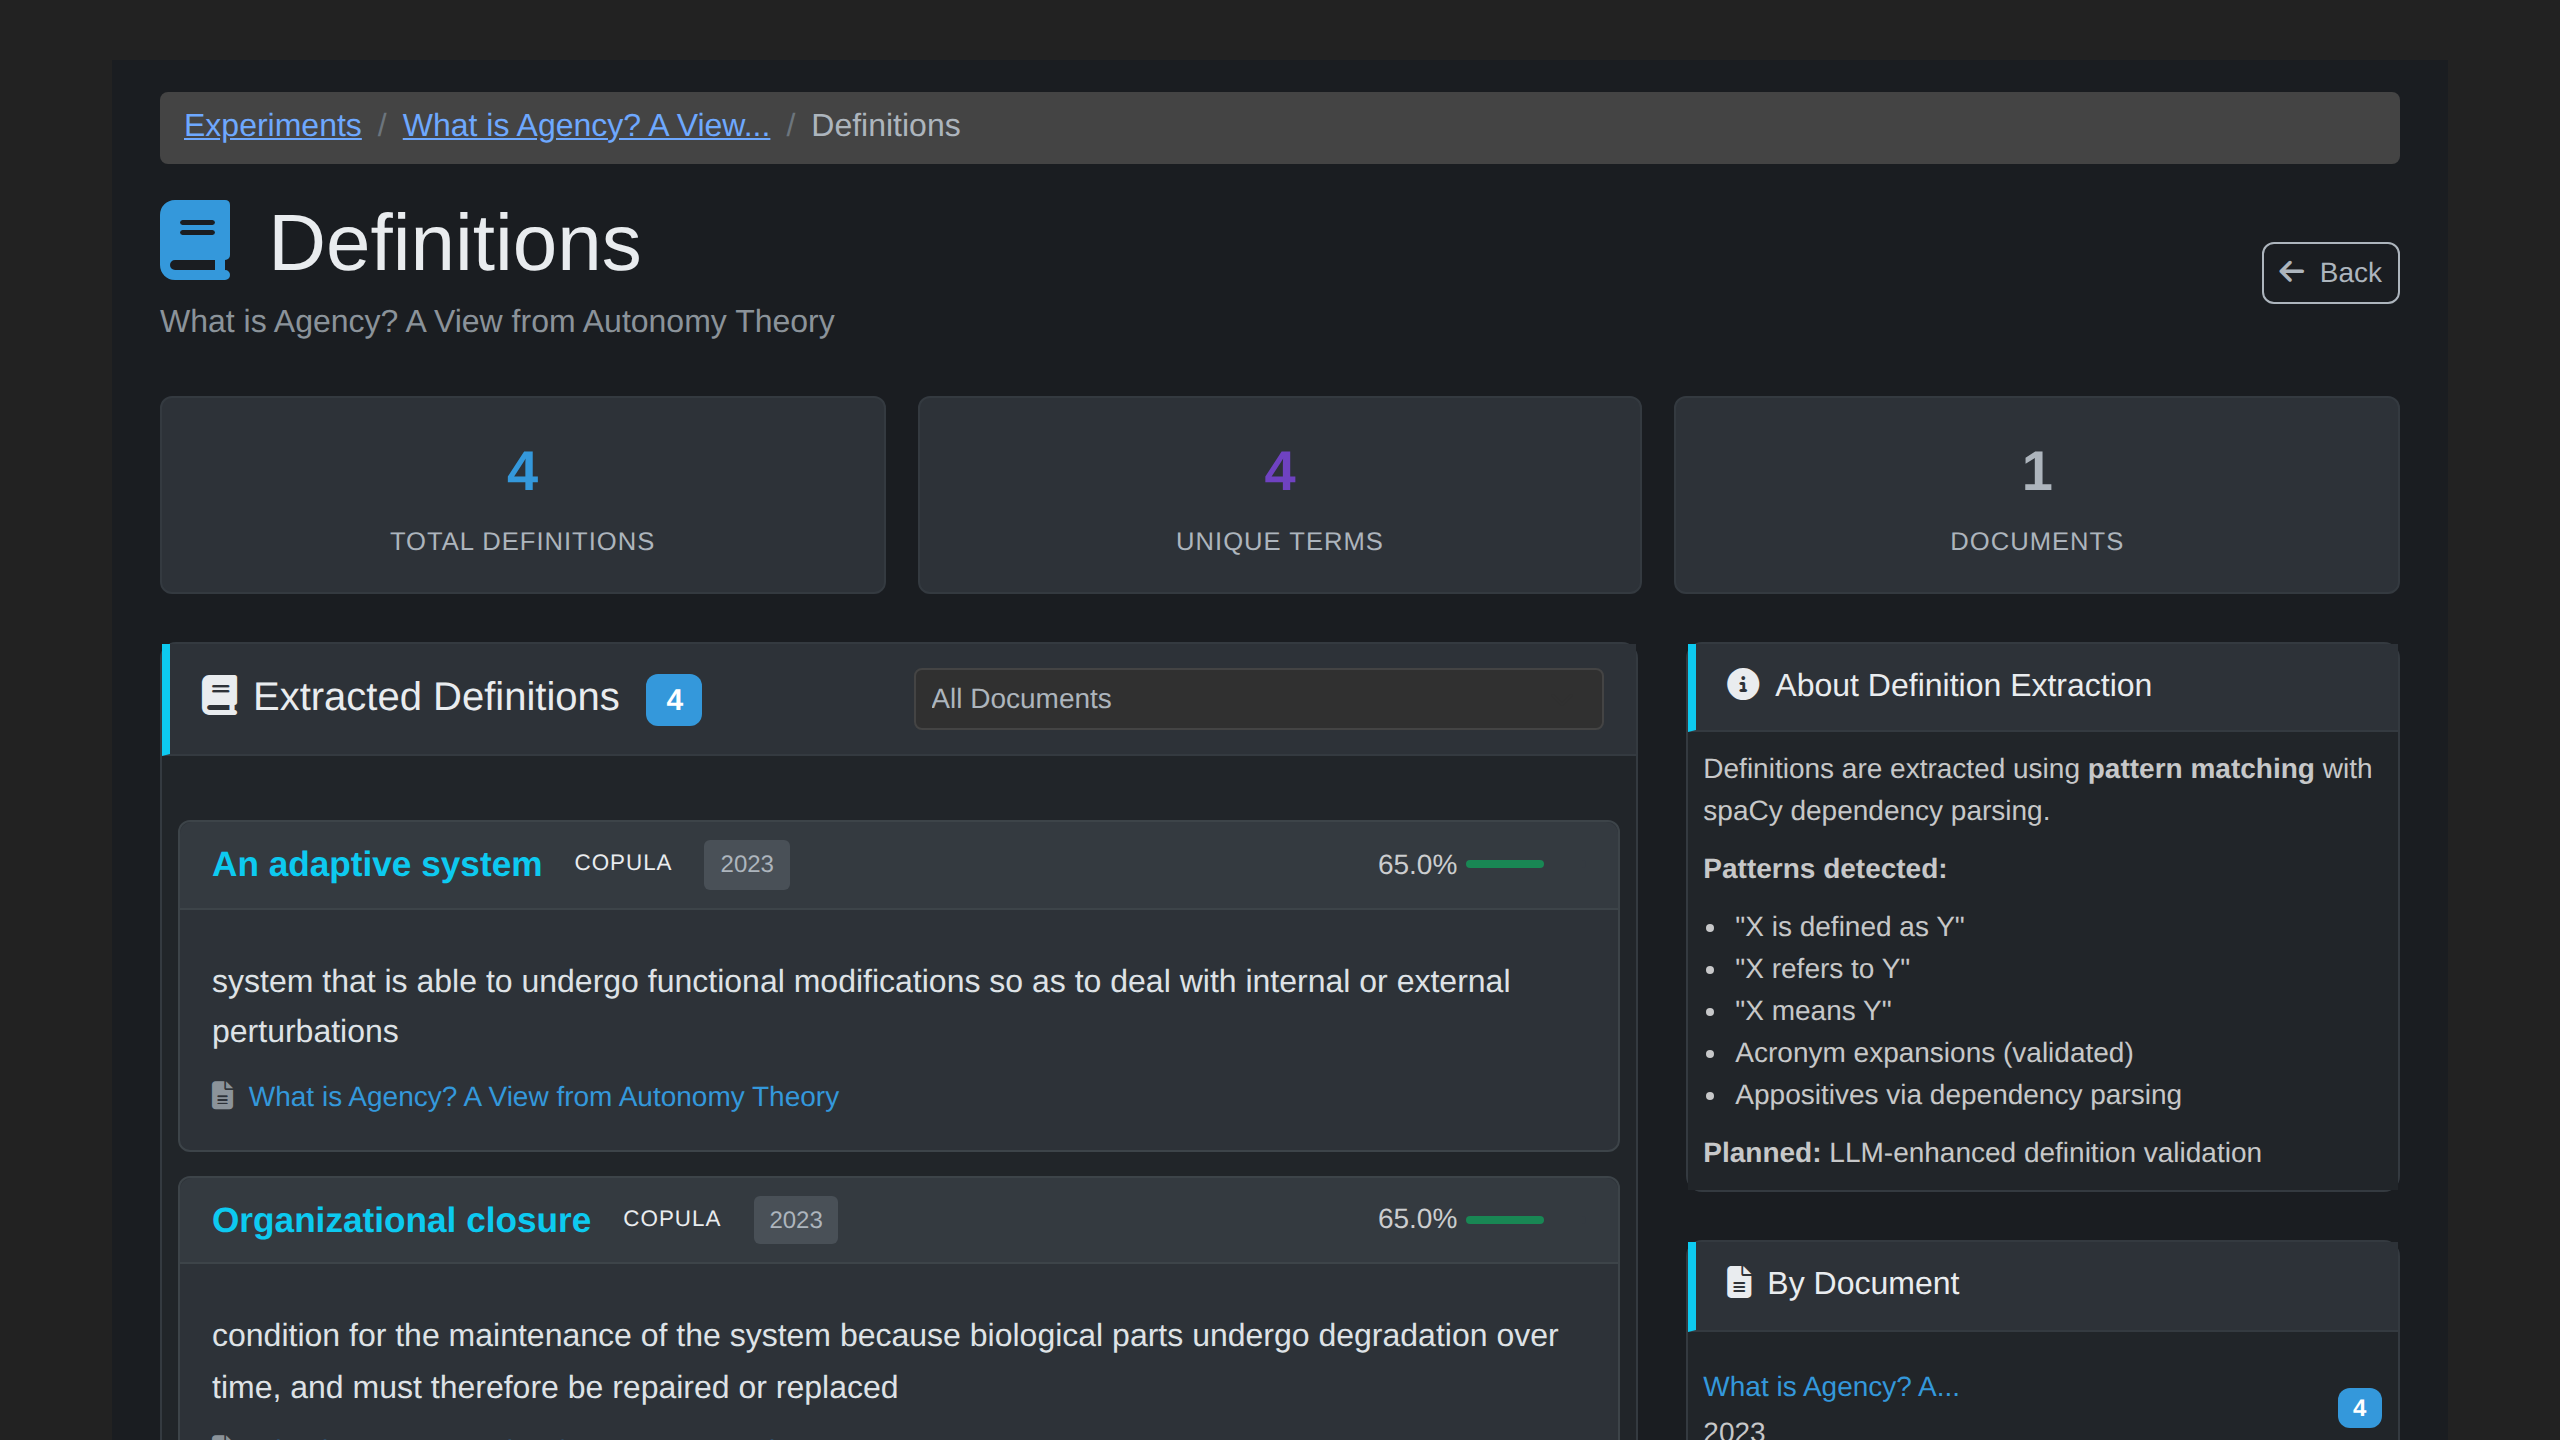Click the Extracted Definitions count badge
Image resolution: width=2560 pixels, height=1440 pixels.
[x=674, y=699]
